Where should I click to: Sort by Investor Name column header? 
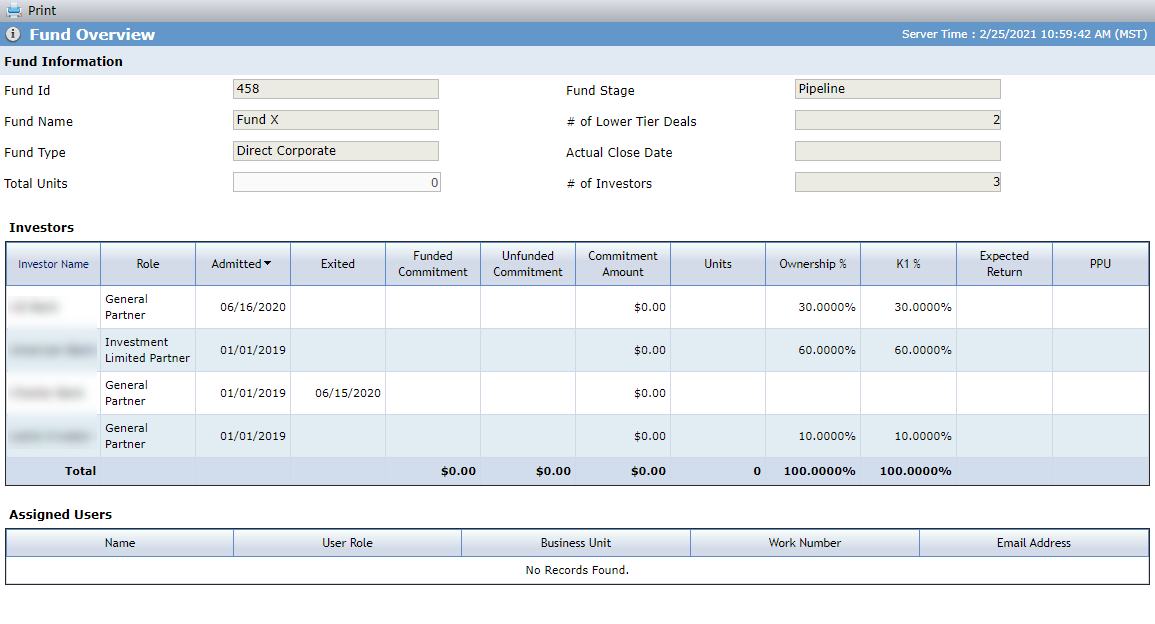pos(53,264)
